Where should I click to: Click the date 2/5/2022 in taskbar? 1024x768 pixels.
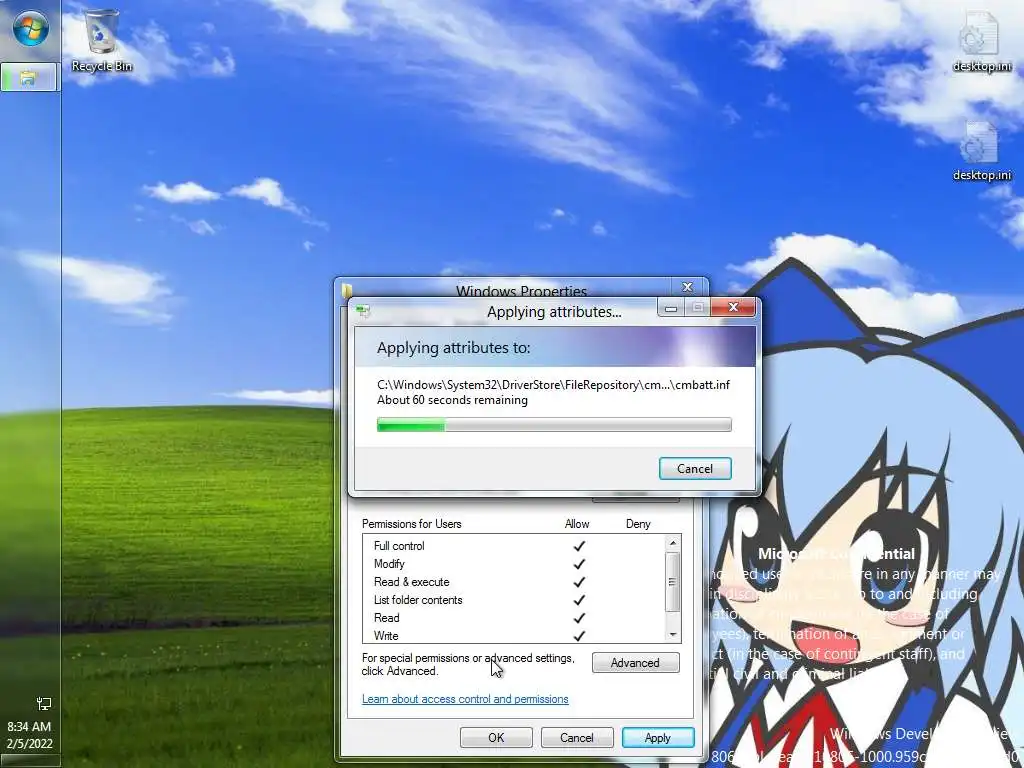tap(29, 743)
